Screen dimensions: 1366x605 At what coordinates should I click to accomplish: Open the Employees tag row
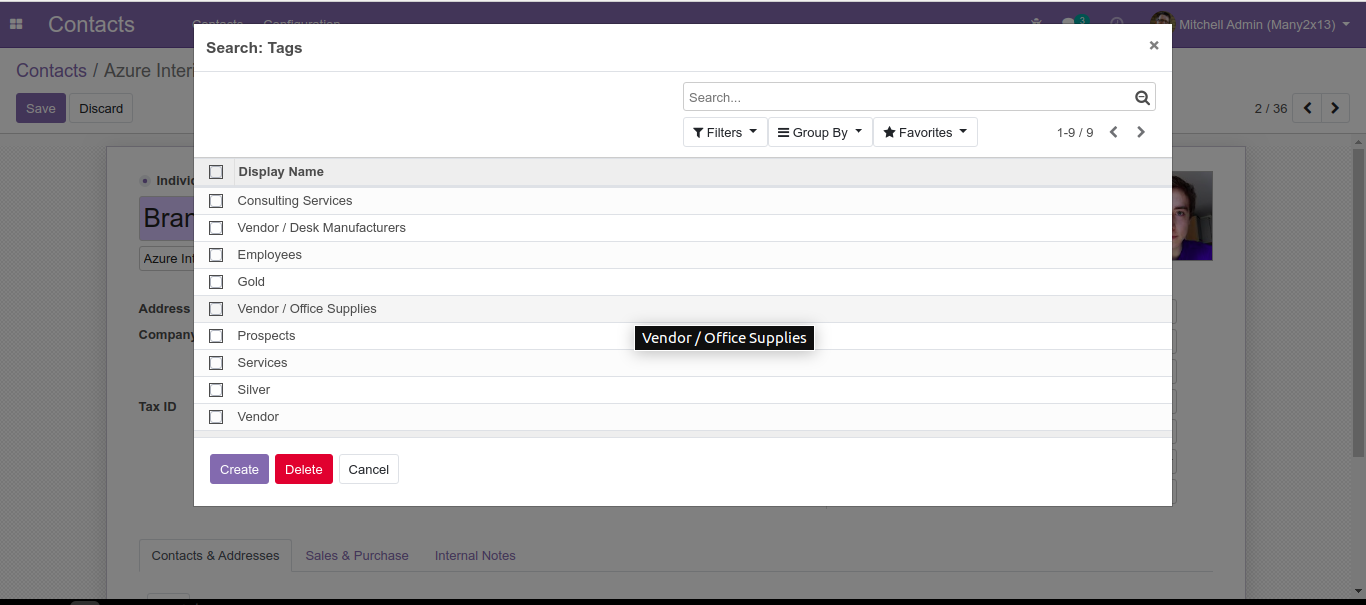click(x=682, y=255)
